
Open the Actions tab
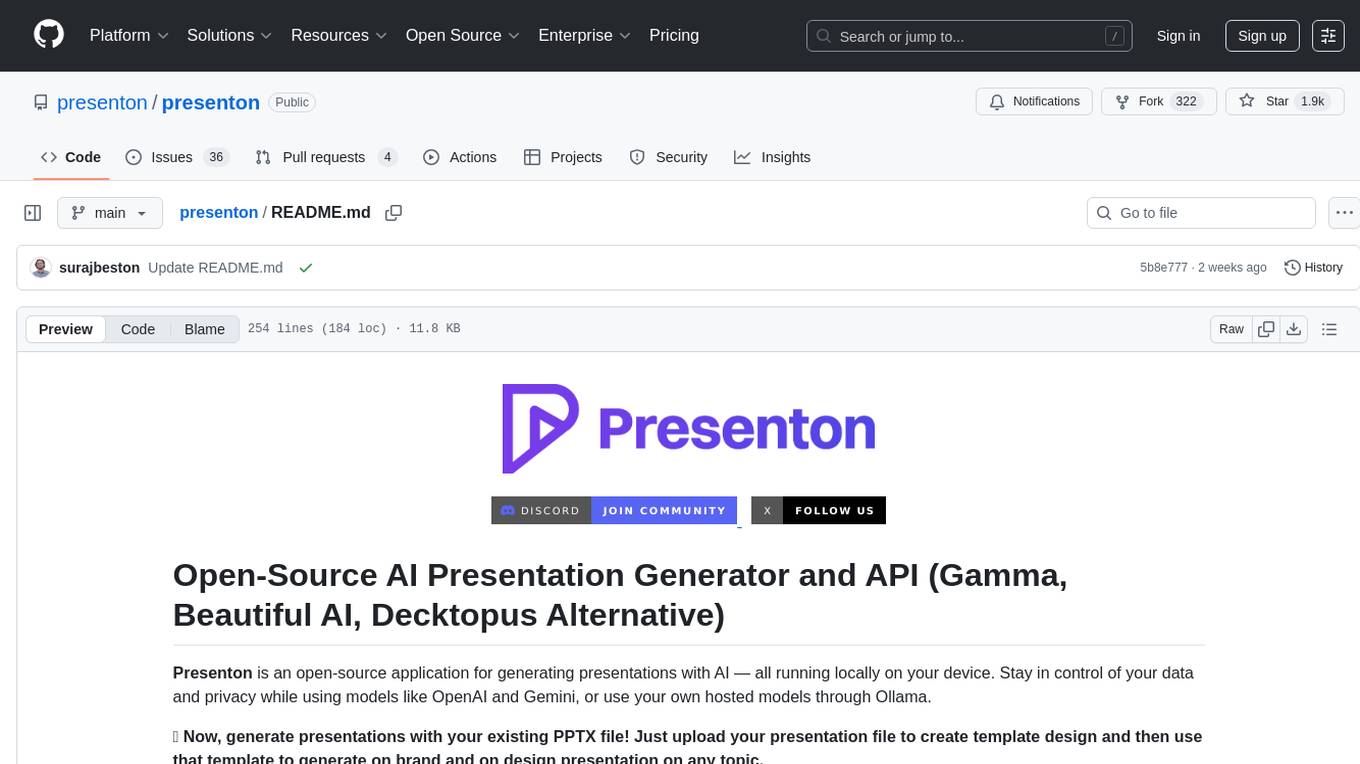point(460,157)
